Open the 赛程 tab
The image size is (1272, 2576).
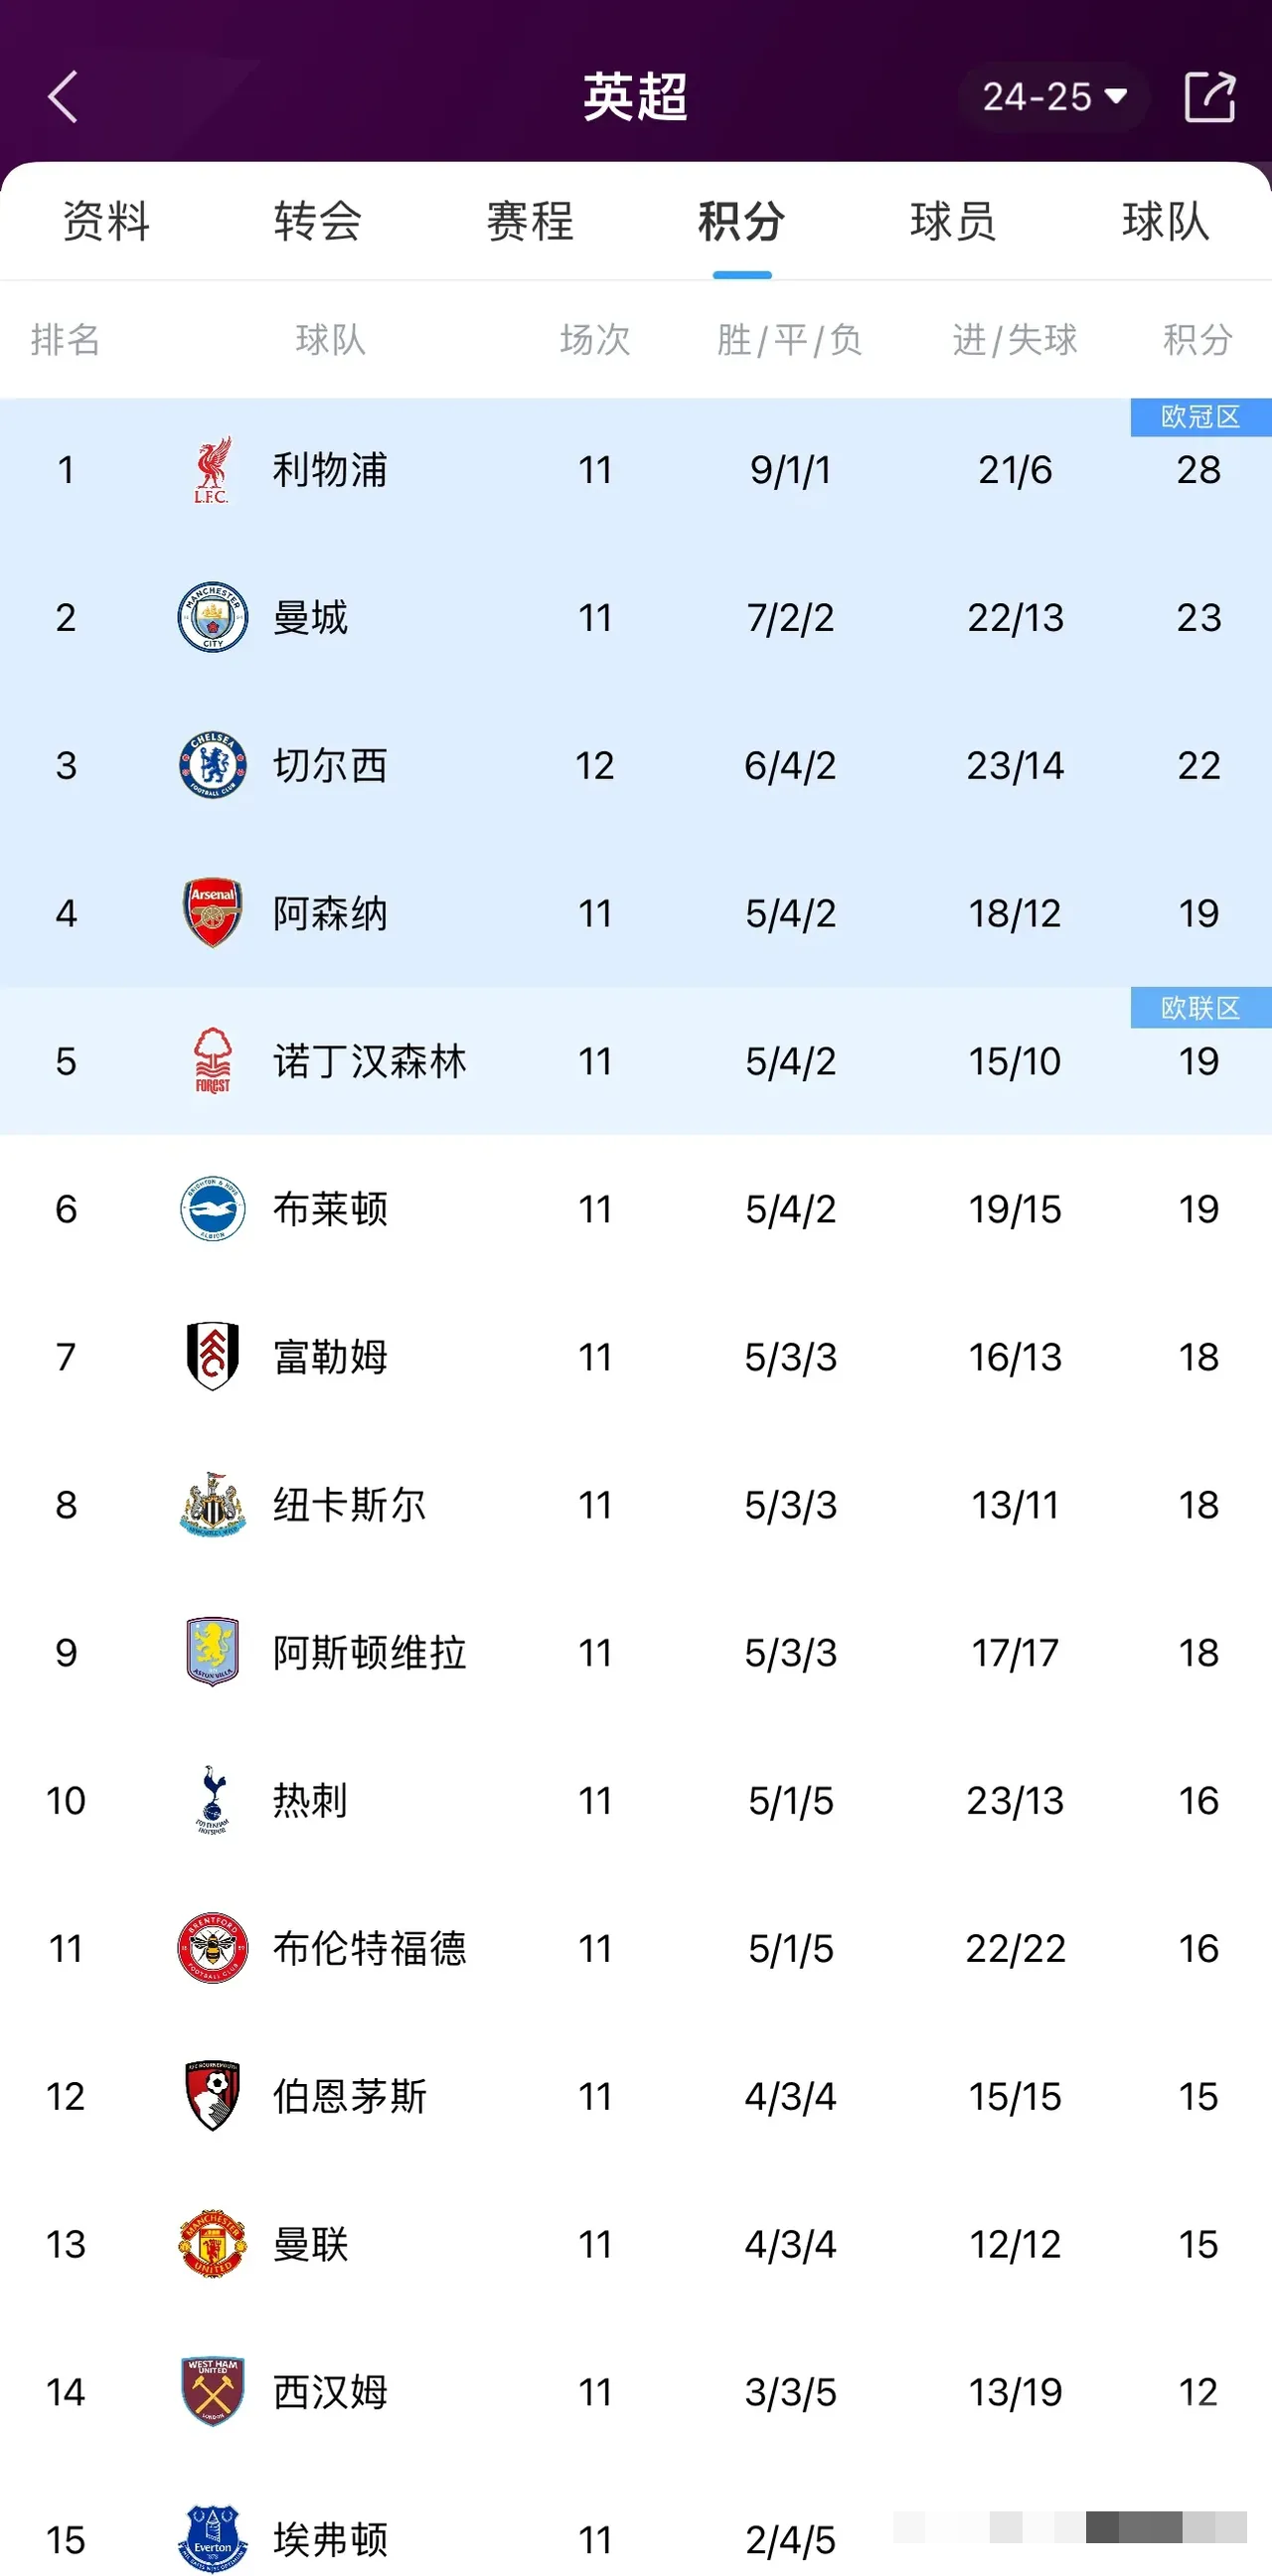[x=530, y=221]
